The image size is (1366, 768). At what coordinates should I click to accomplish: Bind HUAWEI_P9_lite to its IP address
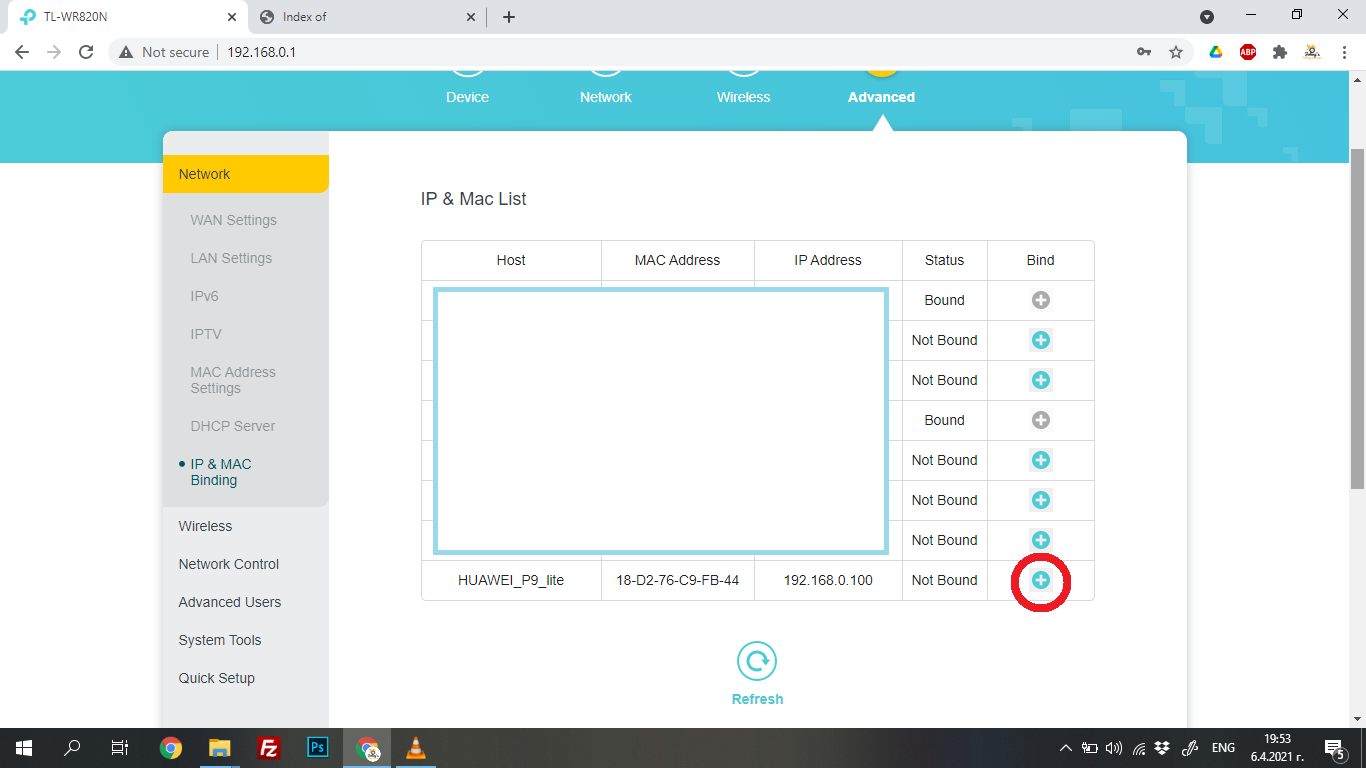(x=1040, y=580)
